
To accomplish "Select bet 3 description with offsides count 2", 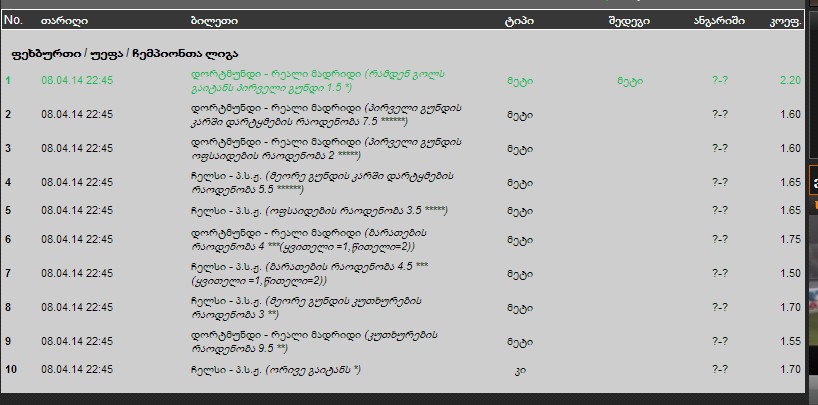I will 327,149.
